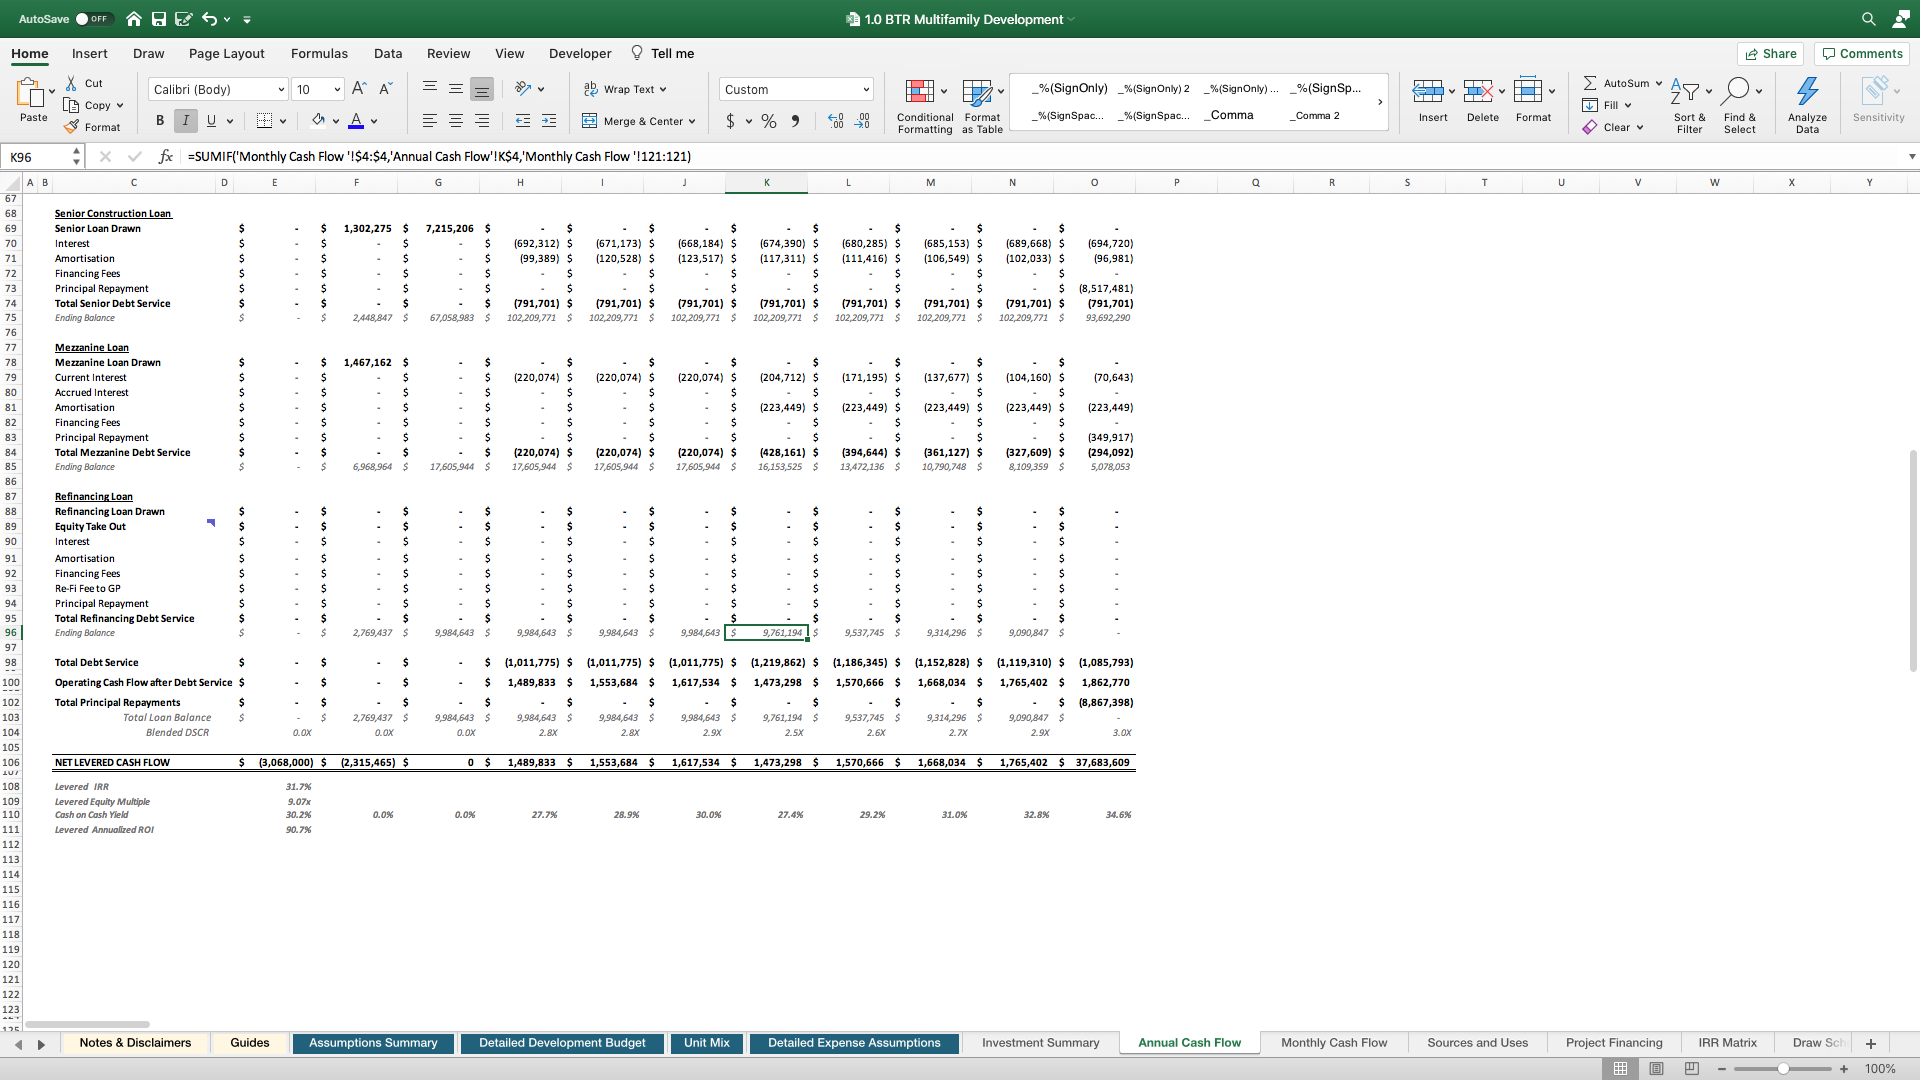Click the increase decimal icon

pyautogui.click(x=836, y=121)
